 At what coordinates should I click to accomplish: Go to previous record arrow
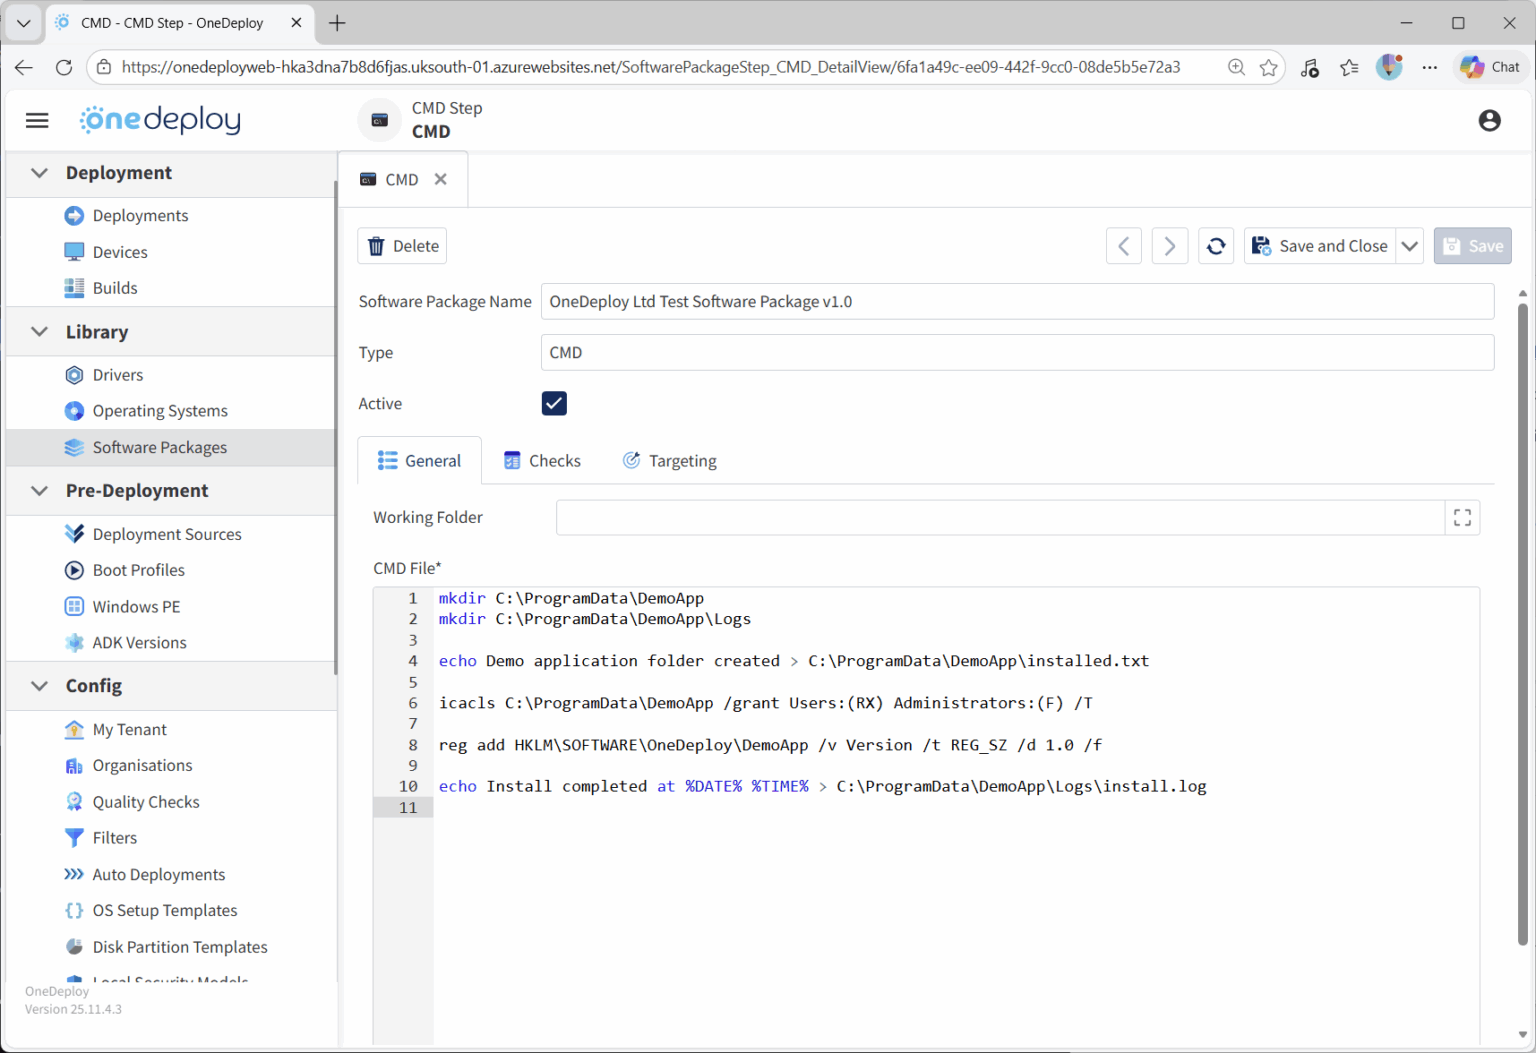coord(1124,246)
